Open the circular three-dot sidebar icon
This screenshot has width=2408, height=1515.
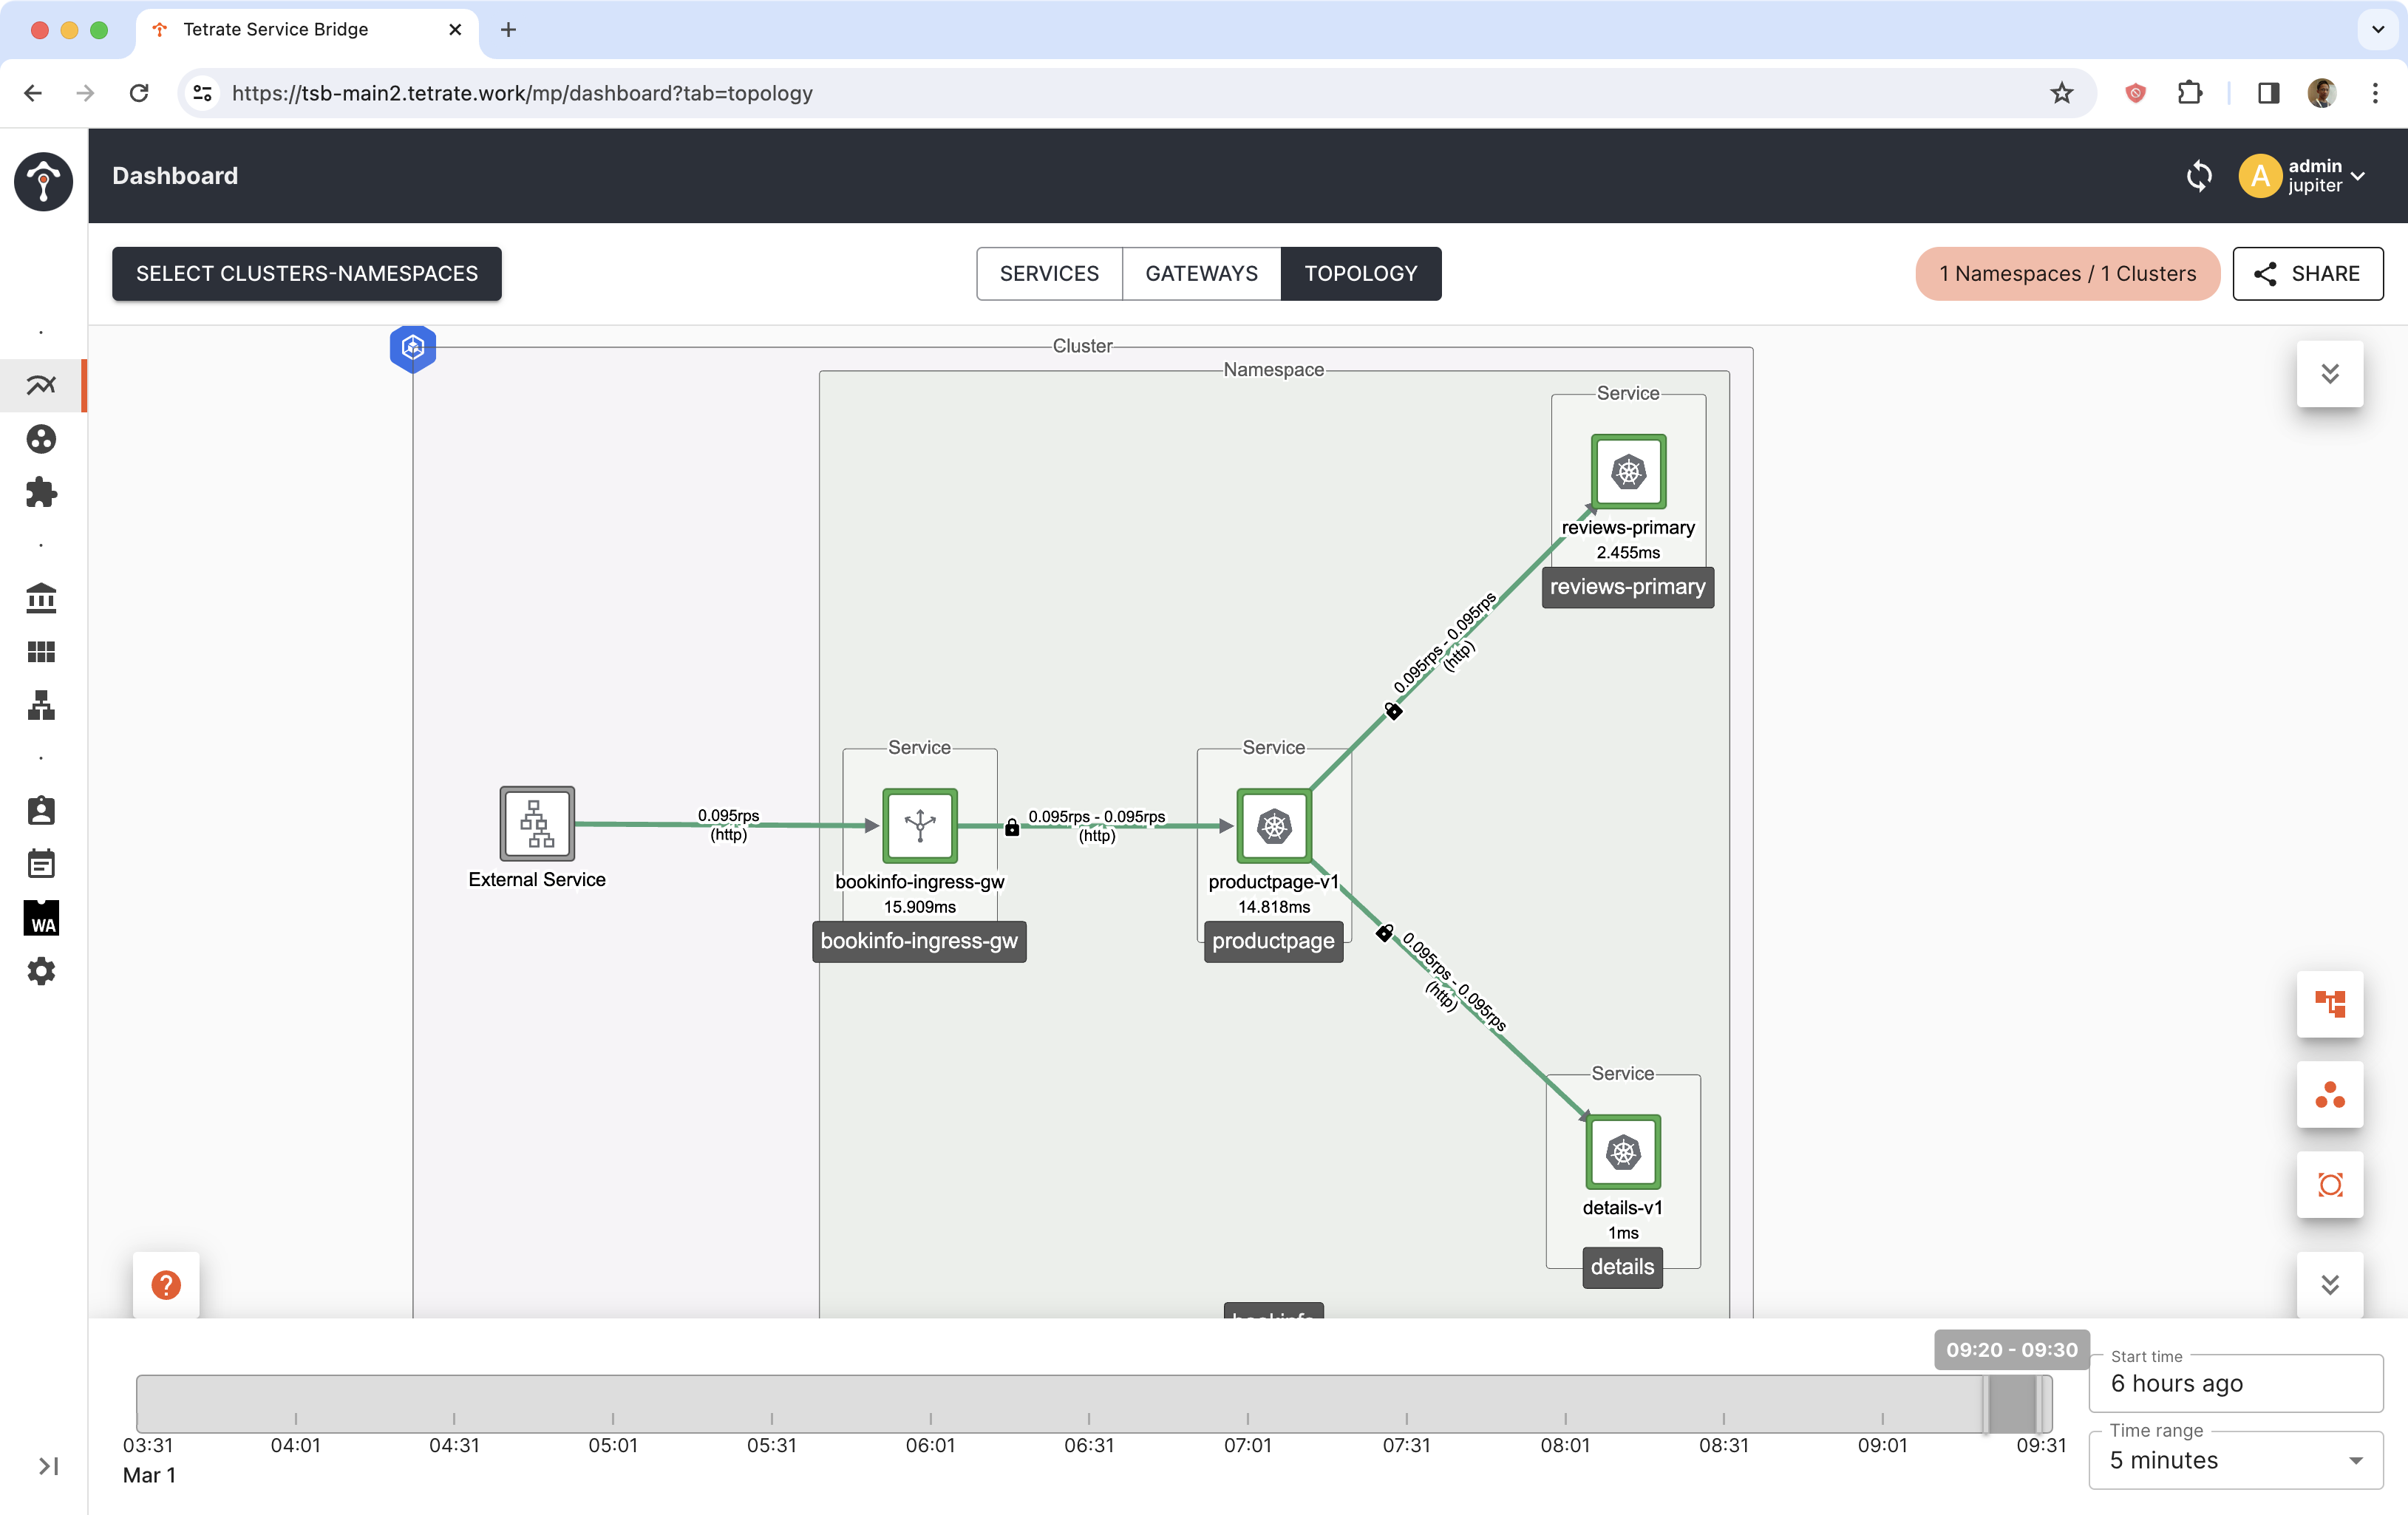pos(41,439)
